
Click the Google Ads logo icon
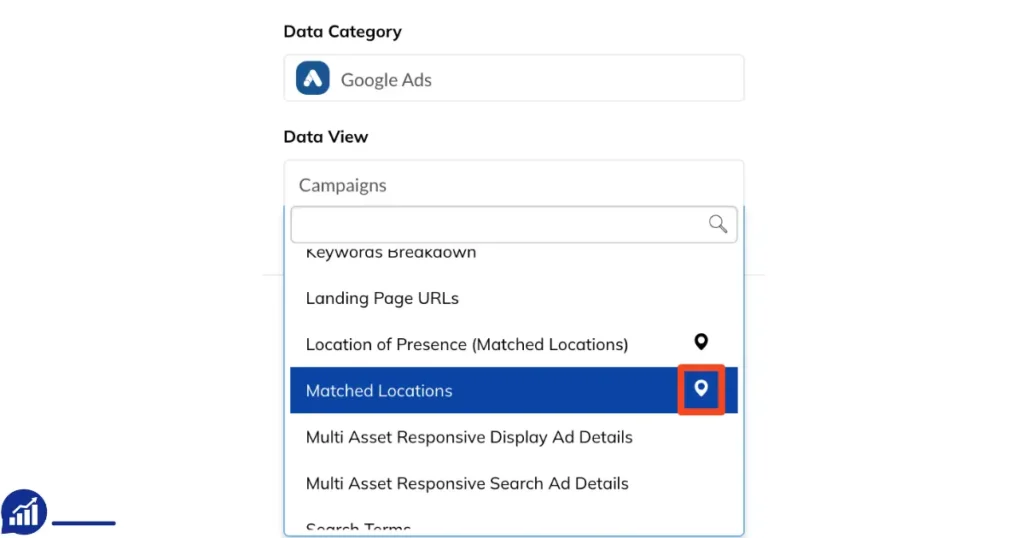click(313, 78)
